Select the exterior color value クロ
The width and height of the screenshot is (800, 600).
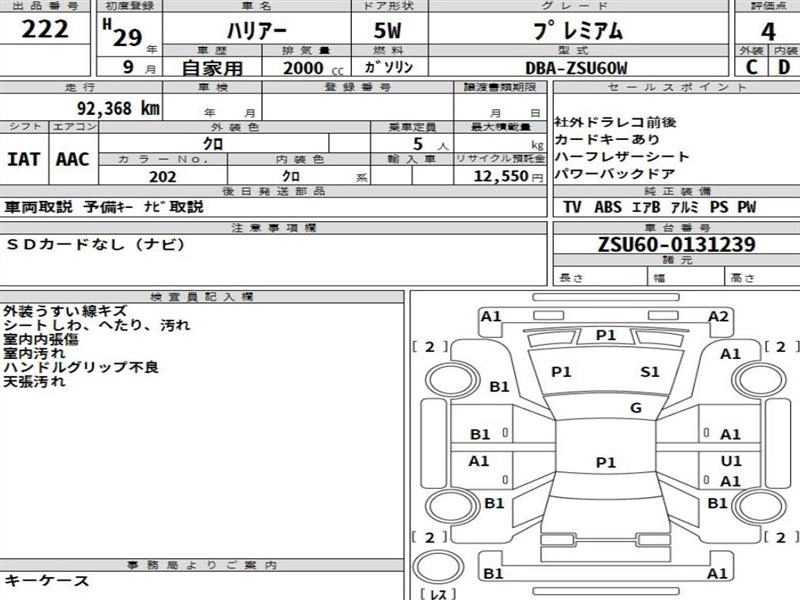pyautogui.click(x=213, y=143)
